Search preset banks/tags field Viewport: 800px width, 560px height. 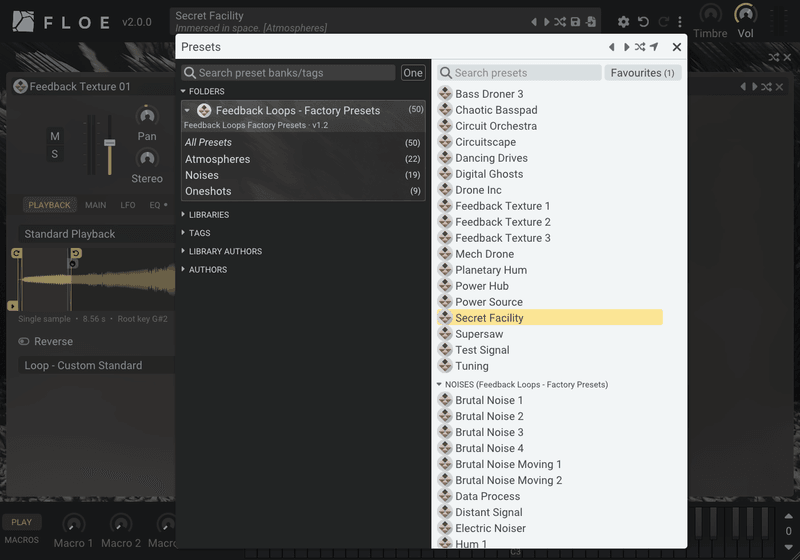(x=289, y=73)
